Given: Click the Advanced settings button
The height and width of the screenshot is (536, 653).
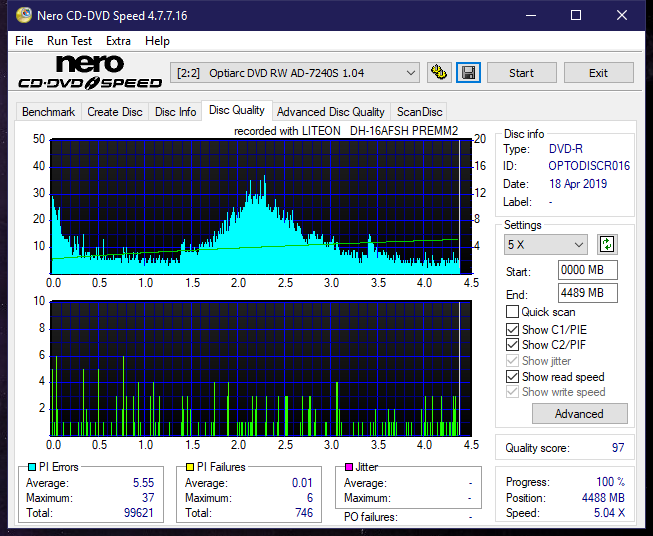Looking at the screenshot, I should coord(579,414).
